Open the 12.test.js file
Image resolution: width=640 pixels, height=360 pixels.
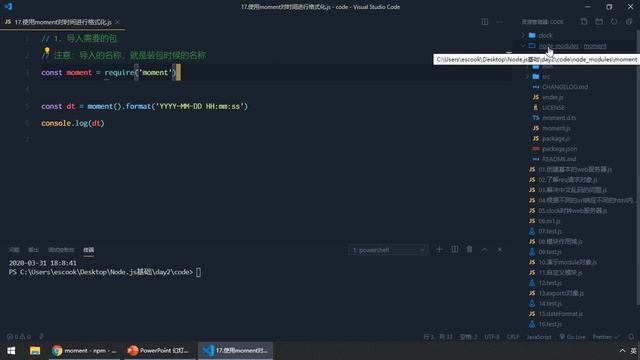pyautogui.click(x=550, y=282)
